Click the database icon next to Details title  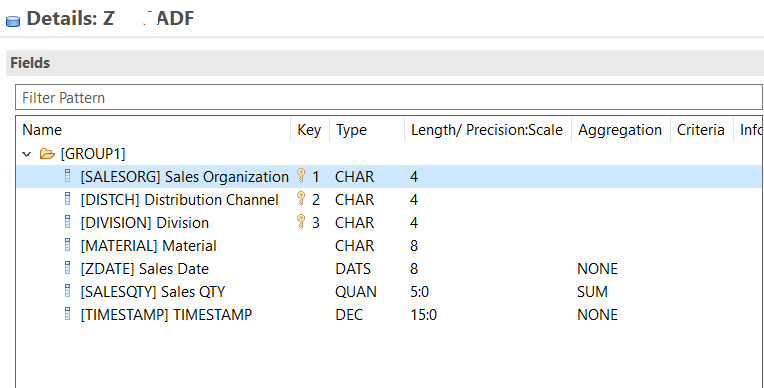13,21
